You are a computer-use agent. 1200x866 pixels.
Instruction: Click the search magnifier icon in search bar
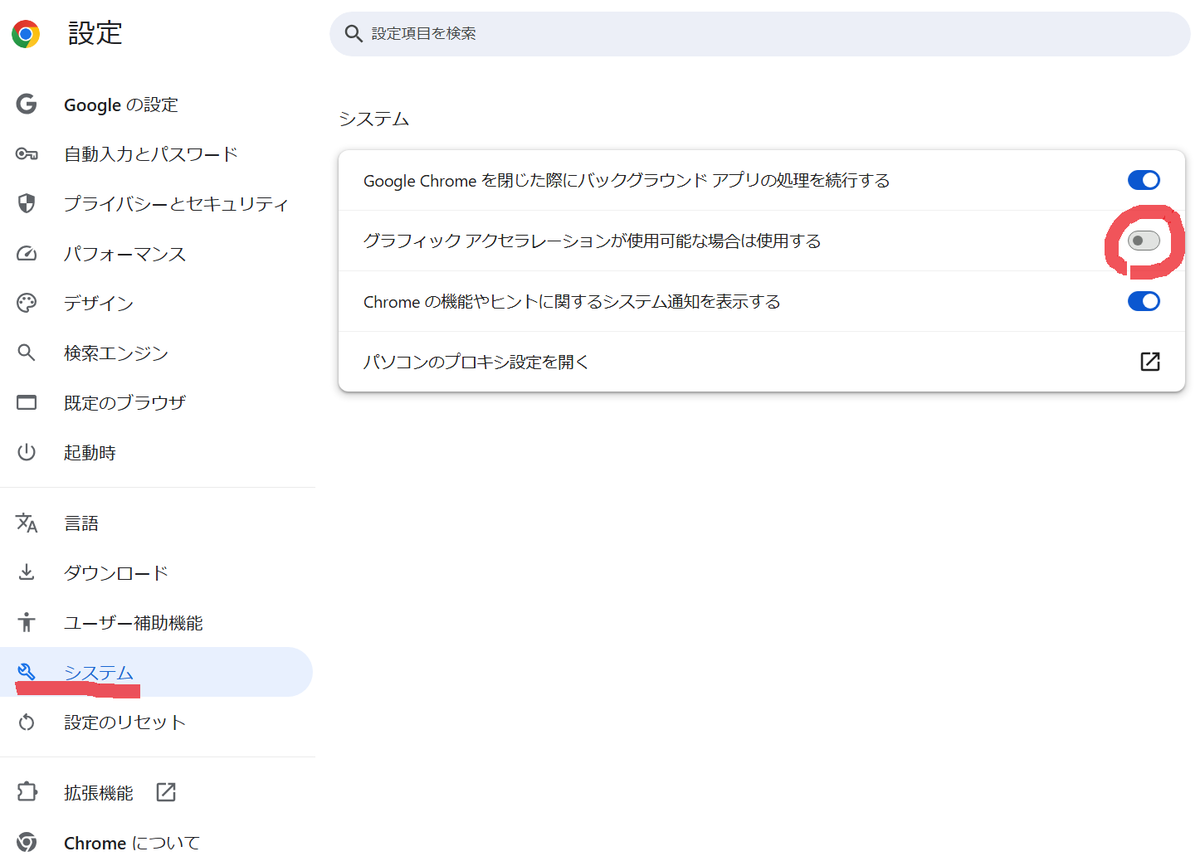pyautogui.click(x=353, y=33)
